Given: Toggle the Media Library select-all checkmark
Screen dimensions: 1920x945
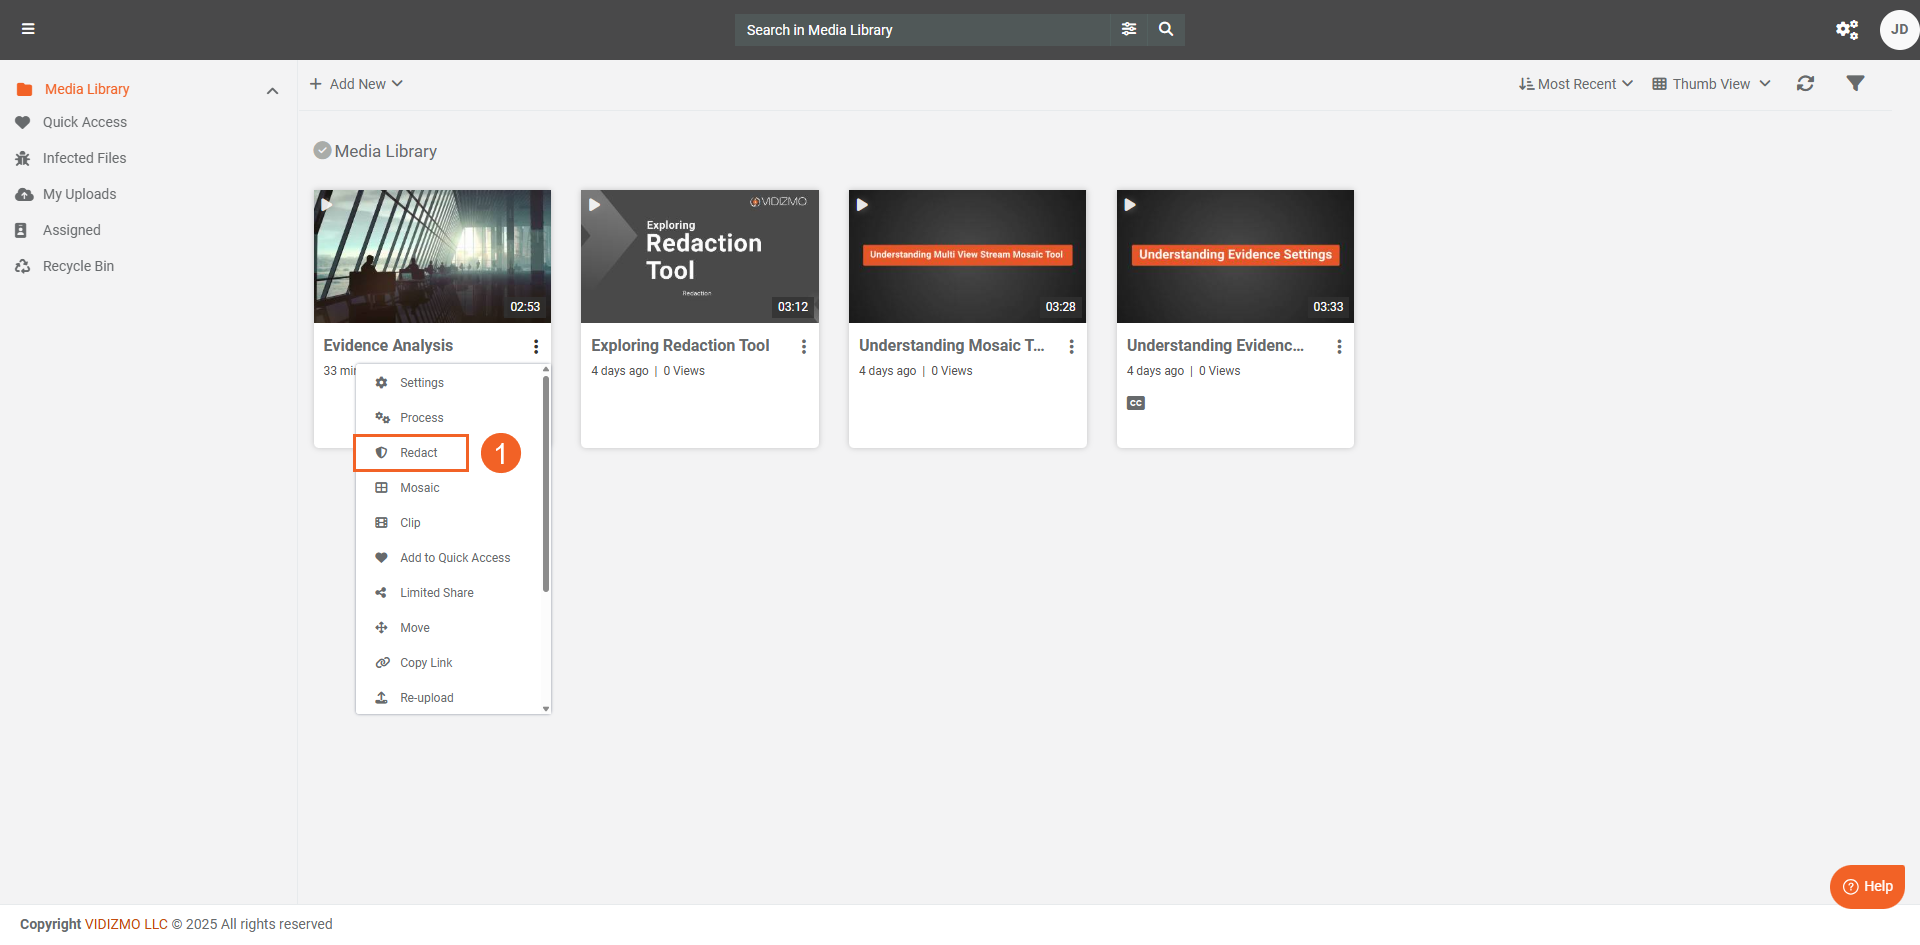Looking at the screenshot, I should tap(322, 151).
